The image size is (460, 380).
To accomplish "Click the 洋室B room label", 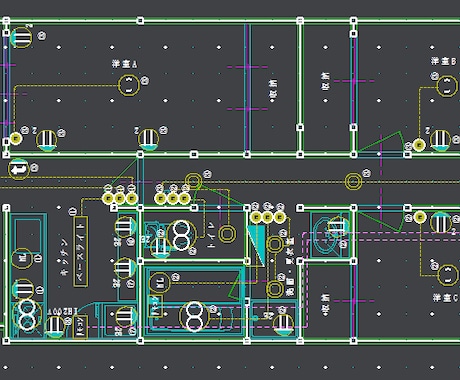I will pyautogui.click(x=443, y=61).
